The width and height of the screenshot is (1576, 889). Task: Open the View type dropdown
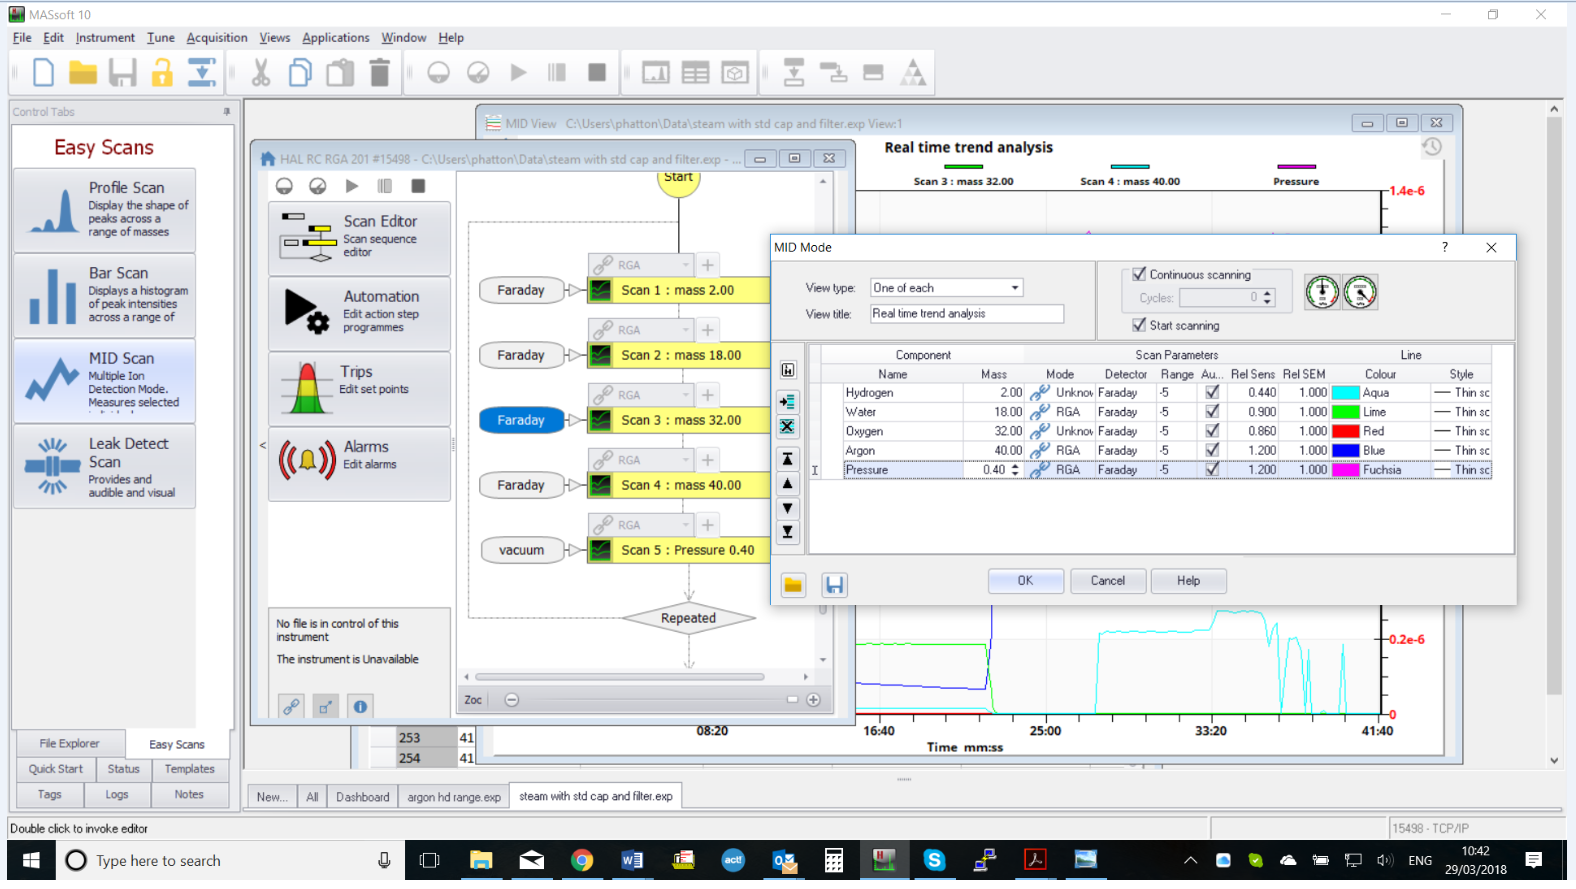point(946,288)
